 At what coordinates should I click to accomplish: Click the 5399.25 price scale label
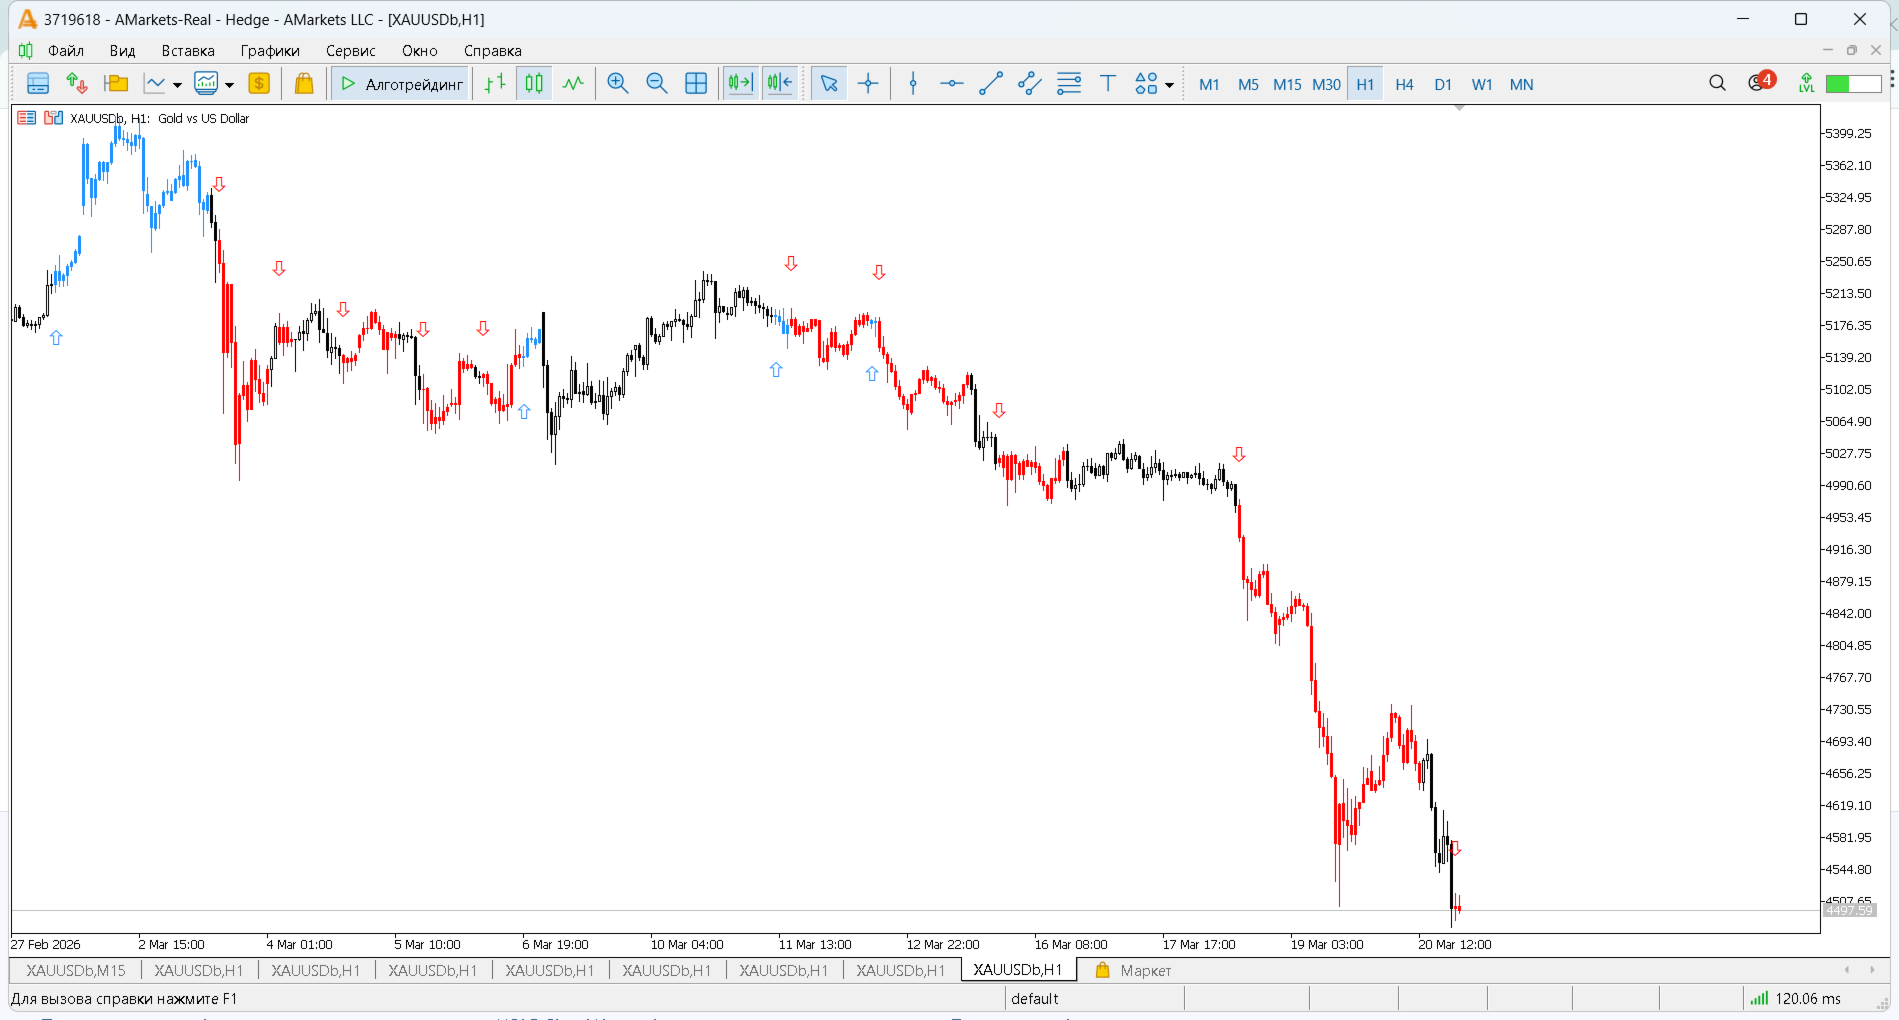click(1848, 133)
